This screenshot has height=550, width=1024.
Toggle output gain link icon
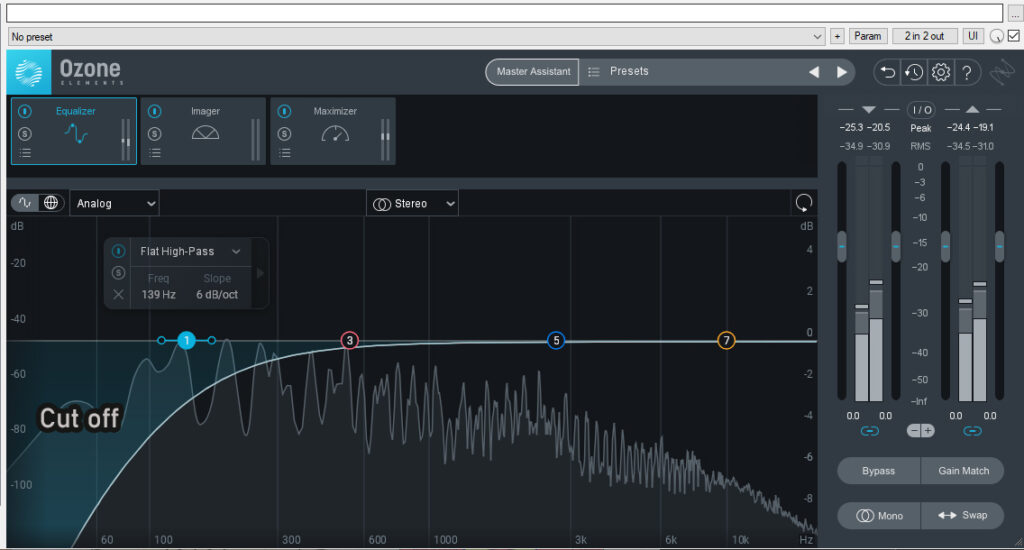972,431
